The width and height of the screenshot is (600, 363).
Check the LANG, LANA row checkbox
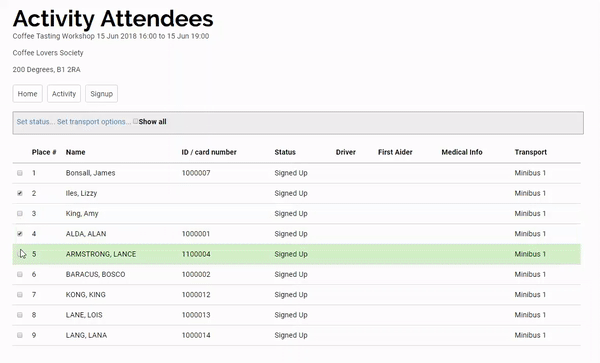20,335
